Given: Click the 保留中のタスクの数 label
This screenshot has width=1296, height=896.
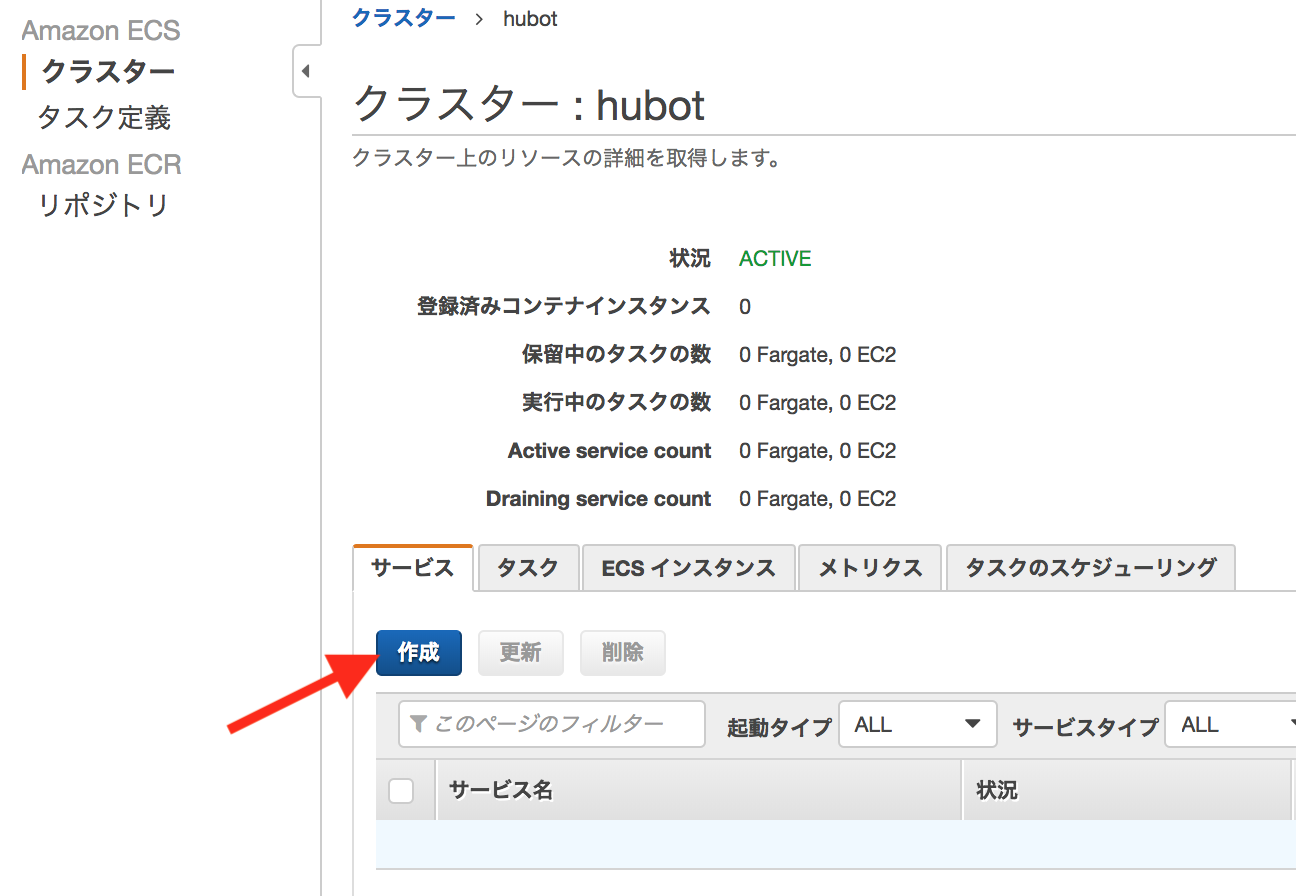Looking at the screenshot, I should pos(616,354).
